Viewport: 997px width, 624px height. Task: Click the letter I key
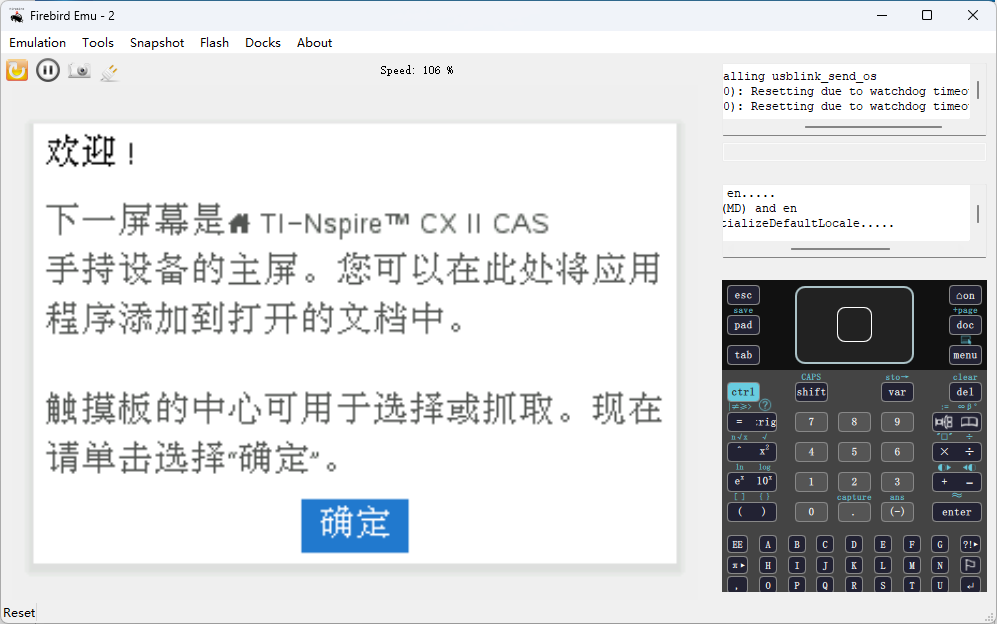797,565
